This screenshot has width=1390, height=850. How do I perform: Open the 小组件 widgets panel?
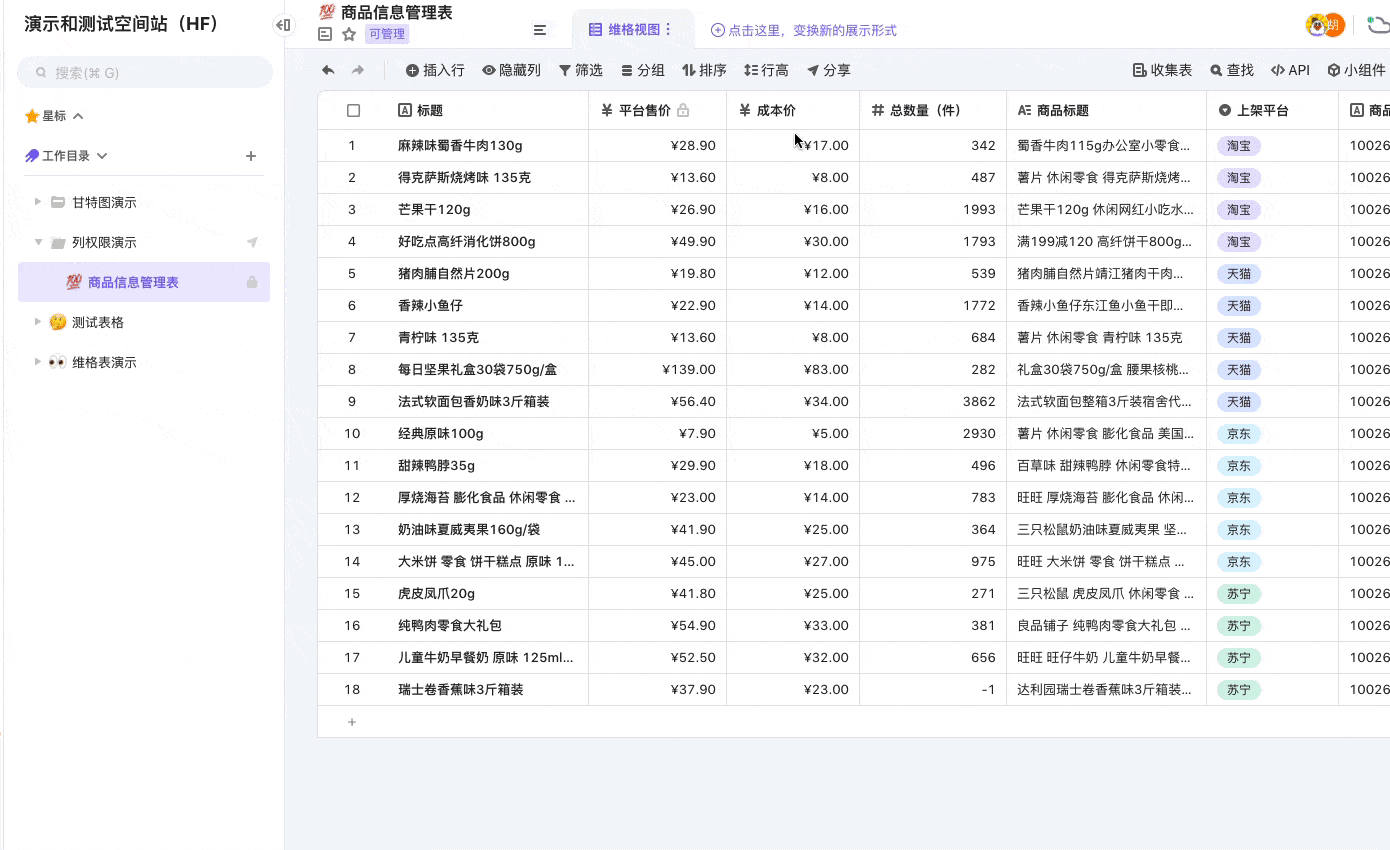click(x=1356, y=70)
